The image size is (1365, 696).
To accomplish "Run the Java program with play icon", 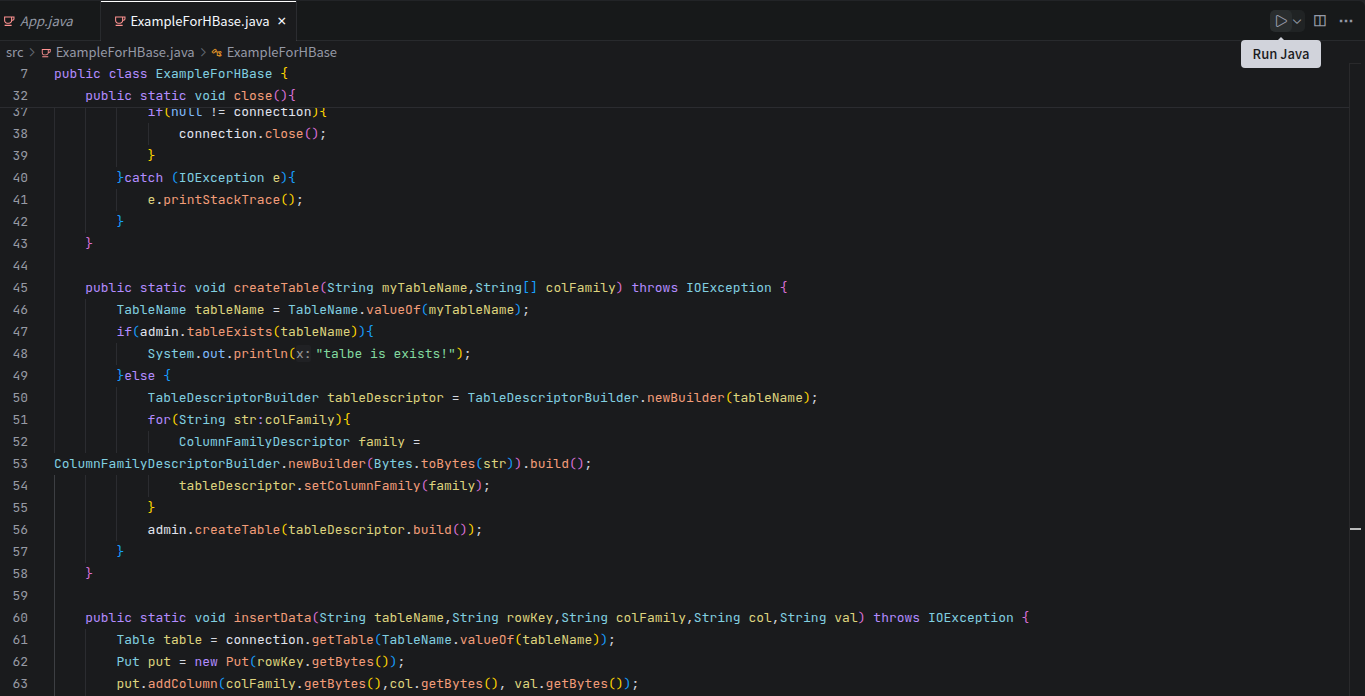I will (1280, 21).
